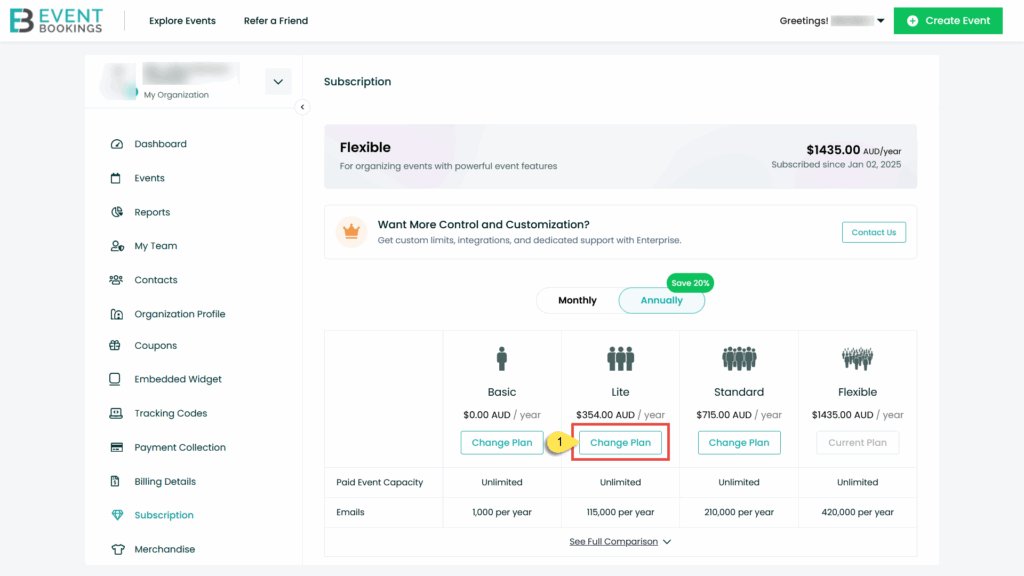This screenshot has height=576, width=1024.
Task: Click the Event Bookings logo
Action: click(56, 21)
